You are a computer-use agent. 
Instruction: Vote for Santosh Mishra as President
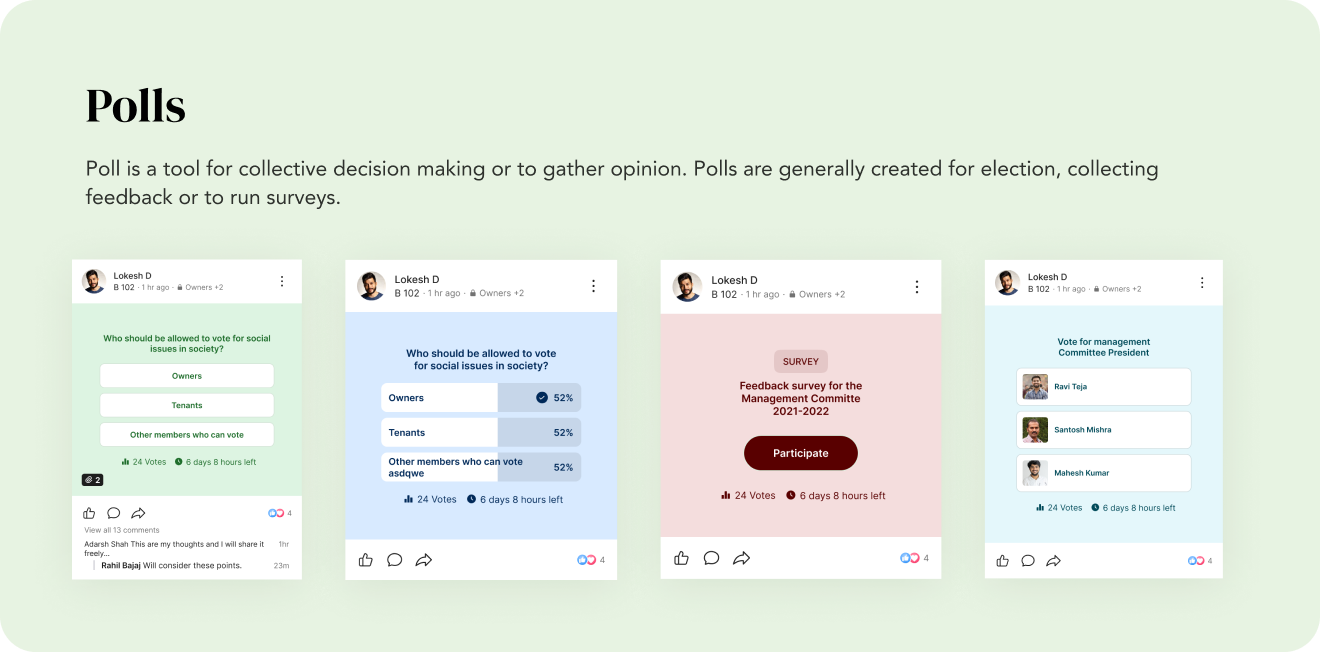(x=1103, y=430)
